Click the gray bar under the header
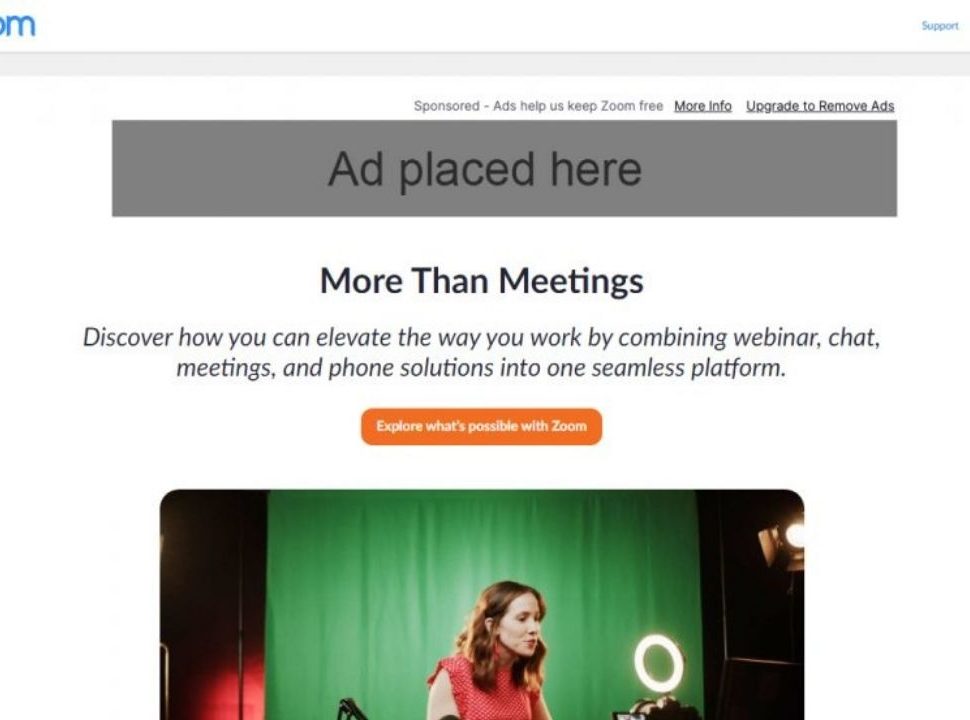Screen dimensions: 970x720 [x=485, y=64]
